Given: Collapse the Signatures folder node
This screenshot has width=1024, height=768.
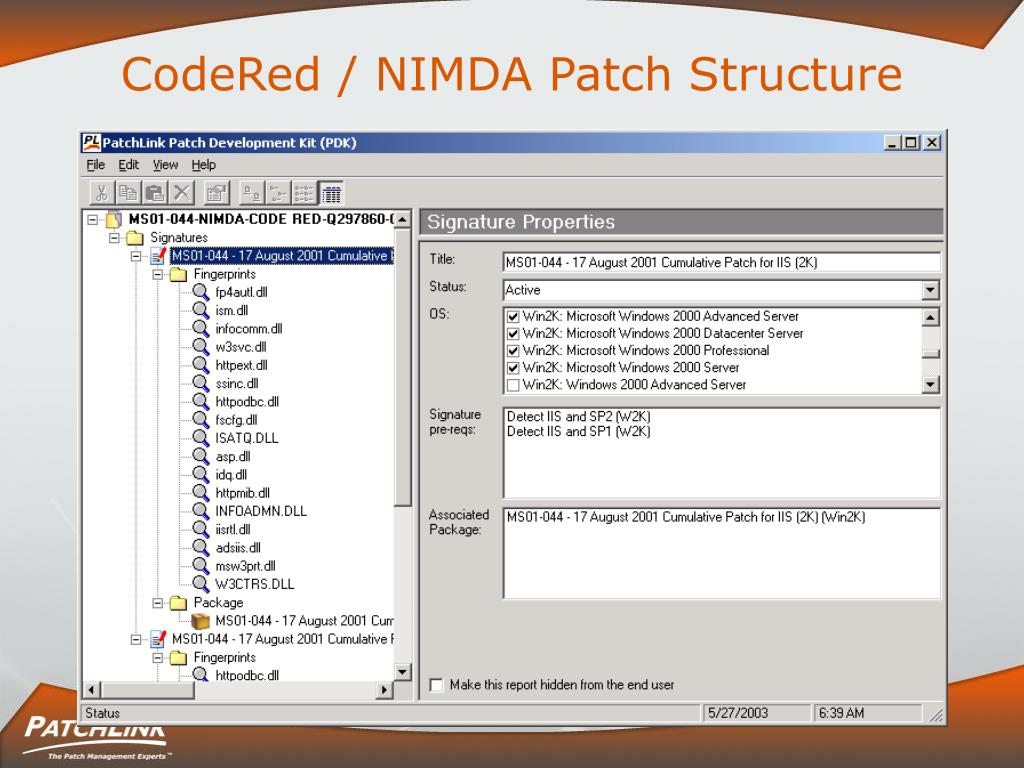Looking at the screenshot, I should (x=114, y=238).
